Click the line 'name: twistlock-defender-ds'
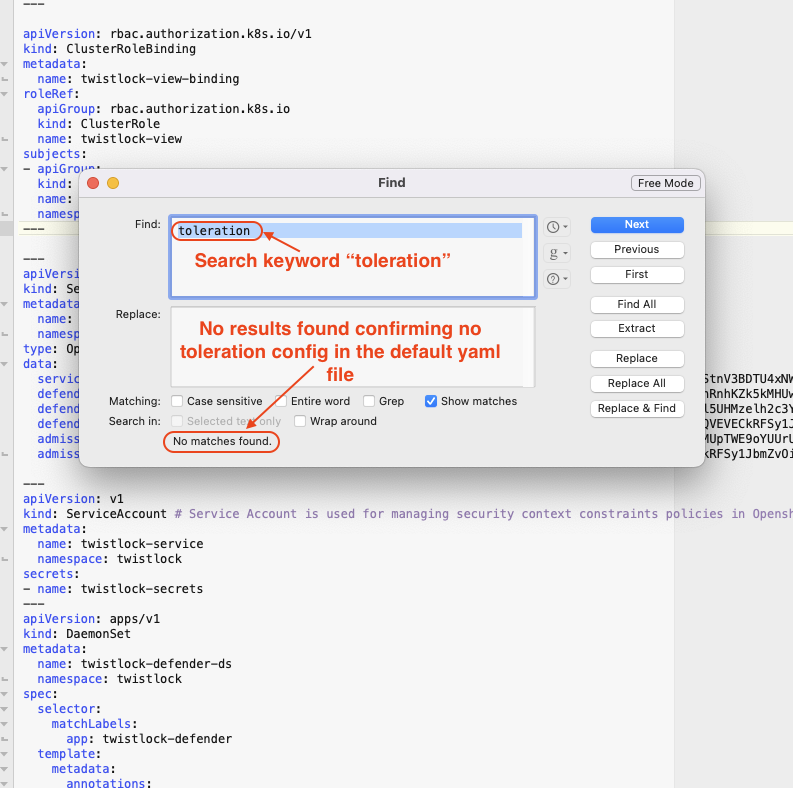793x788 pixels. (135, 664)
